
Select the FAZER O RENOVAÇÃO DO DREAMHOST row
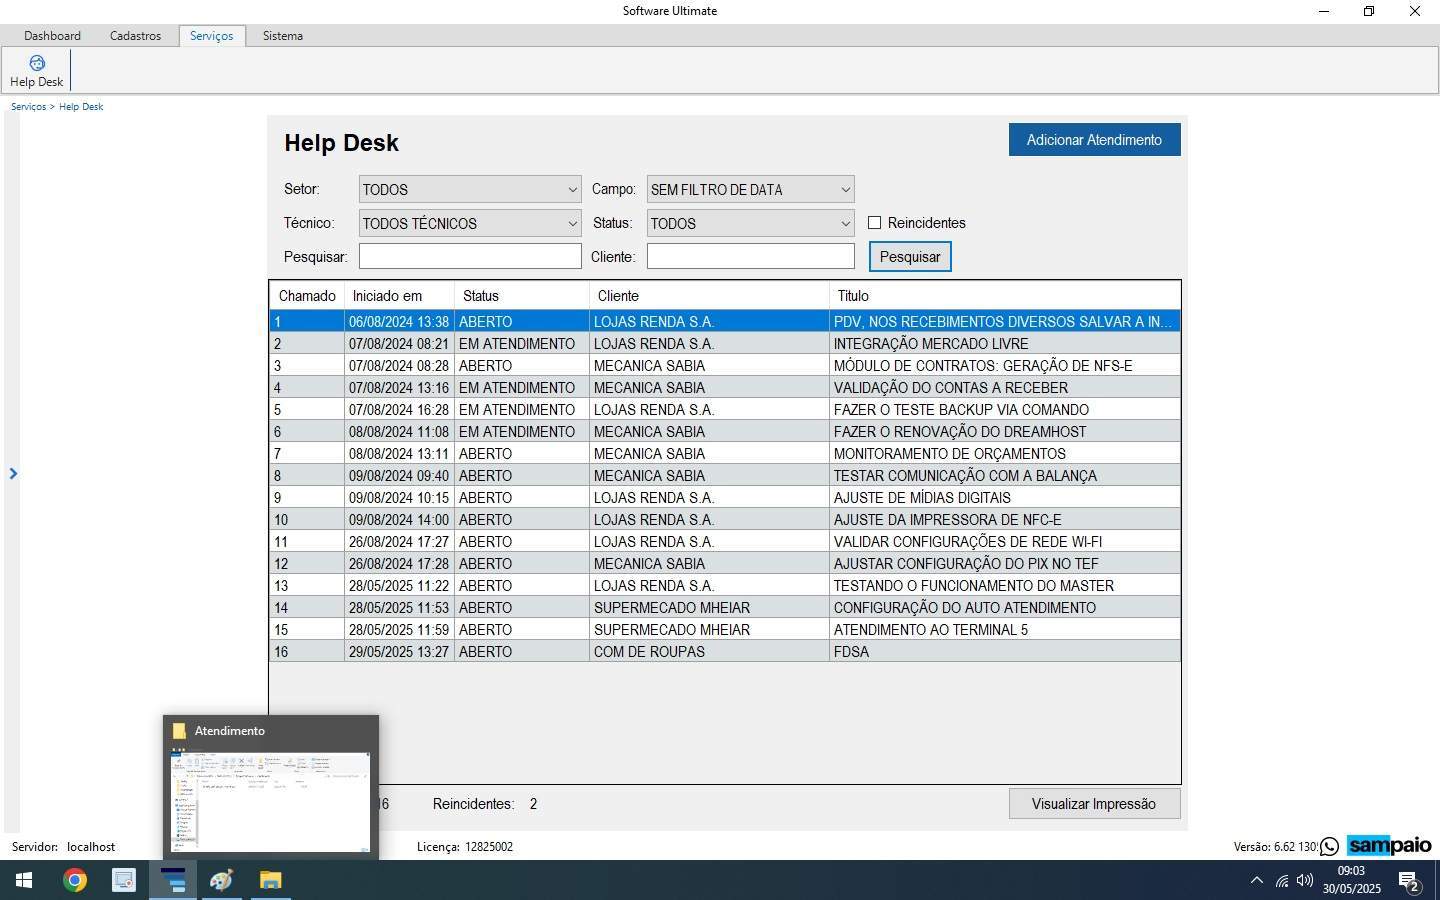(x=725, y=432)
